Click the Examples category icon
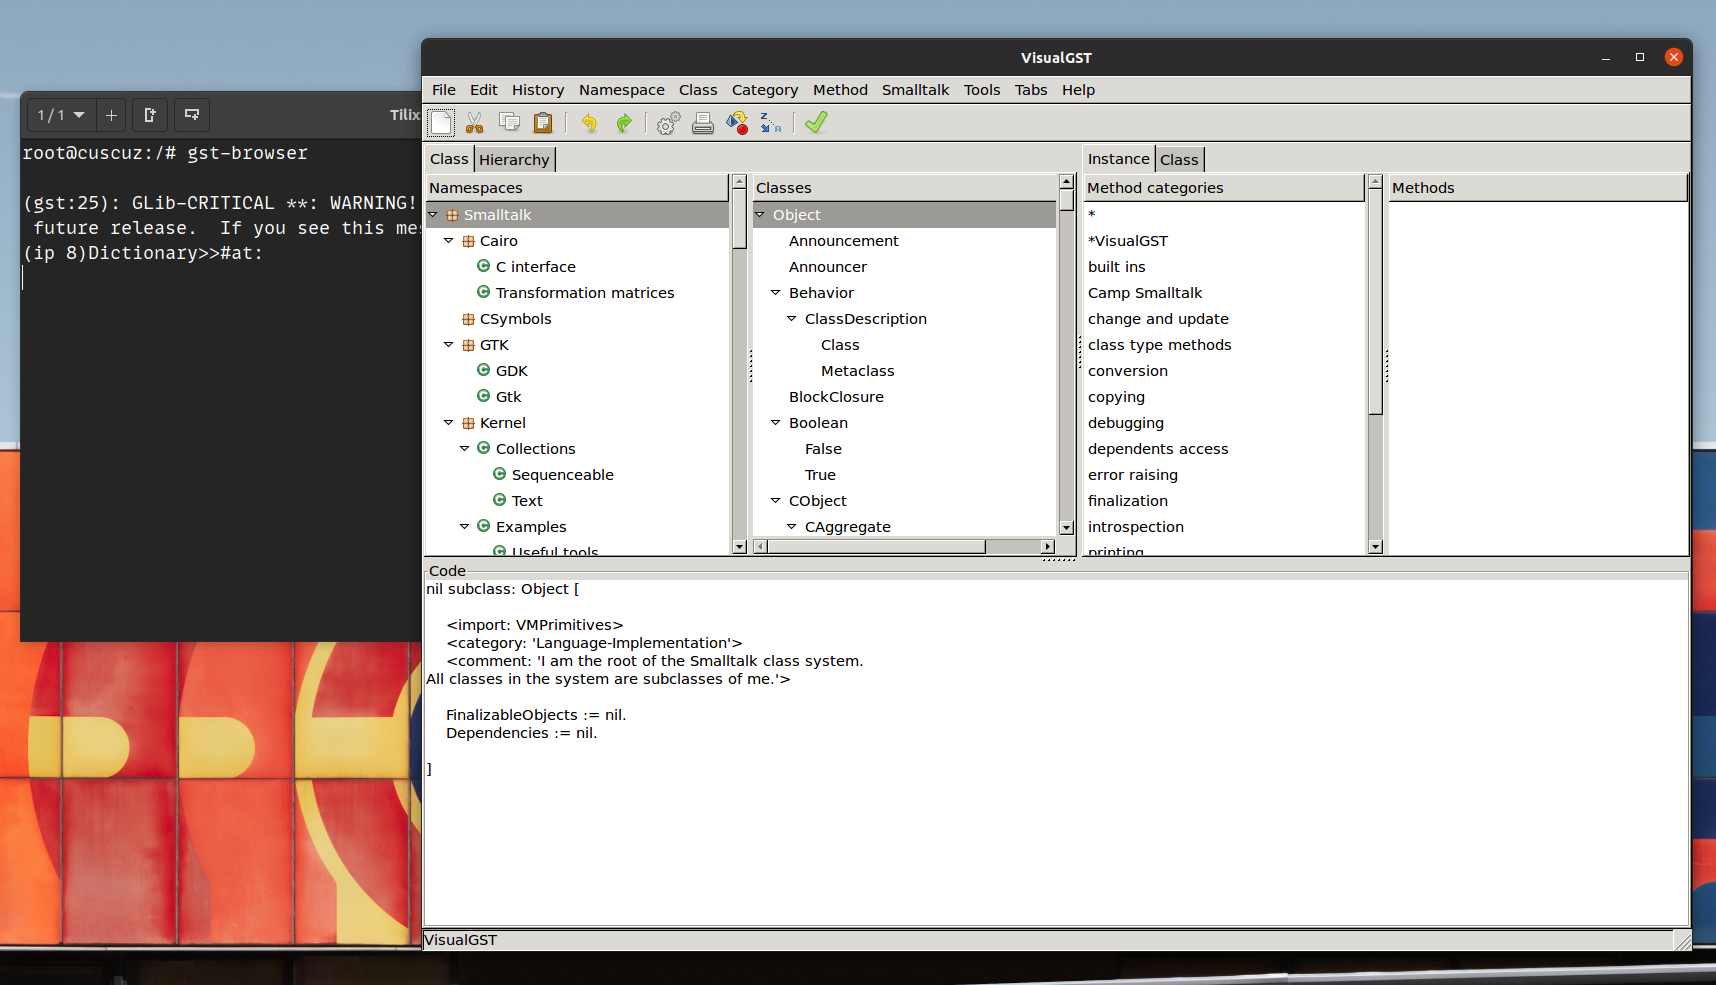This screenshot has height=985, width=1716. coord(484,526)
